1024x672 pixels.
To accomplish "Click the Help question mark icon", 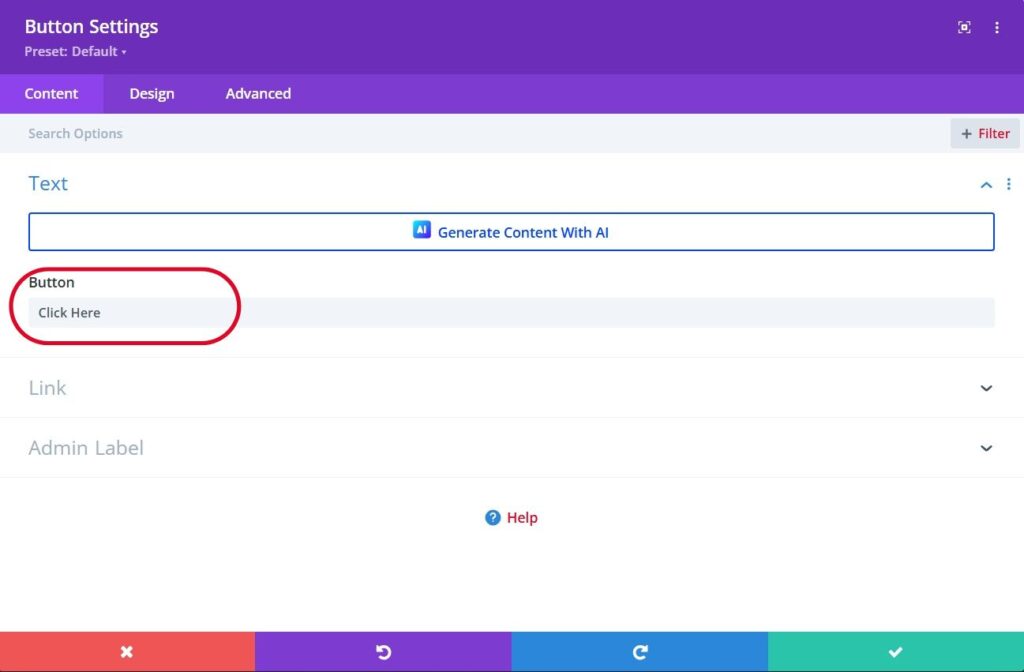I will [492, 517].
